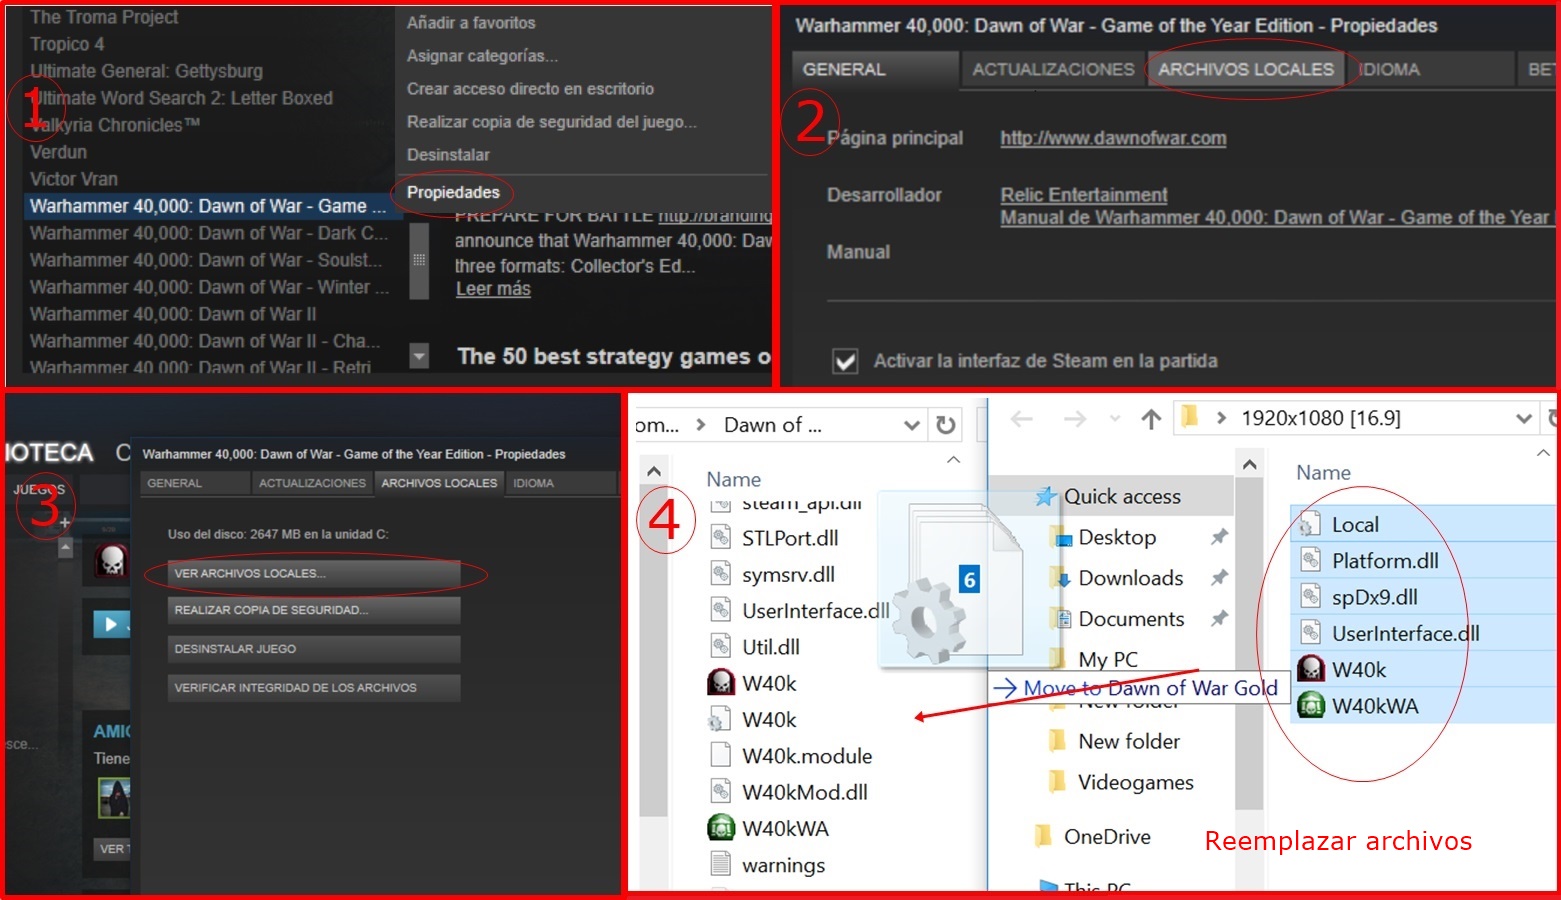Refresh the Dawn of folder view
The height and width of the screenshot is (900, 1561).
[945, 425]
